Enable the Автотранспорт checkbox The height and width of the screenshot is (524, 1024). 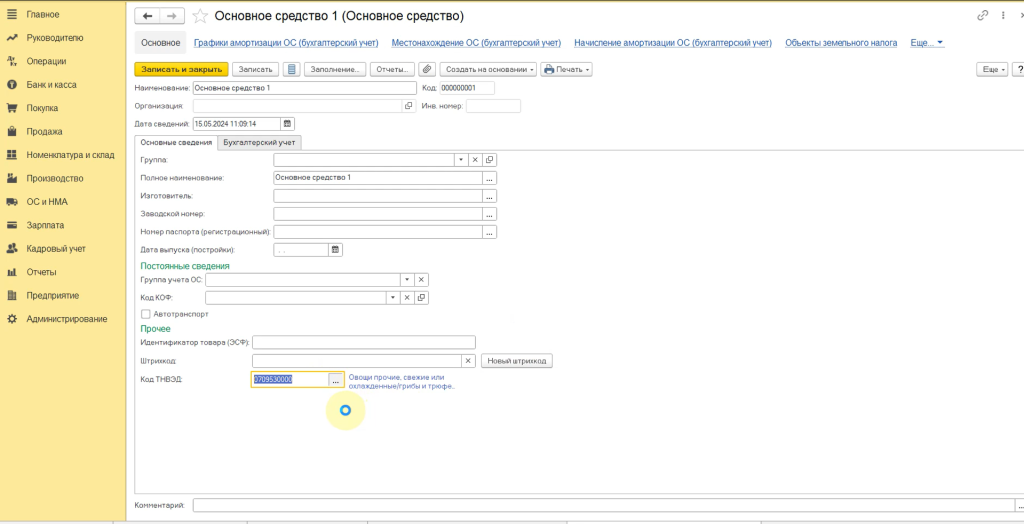pyautogui.click(x=146, y=313)
